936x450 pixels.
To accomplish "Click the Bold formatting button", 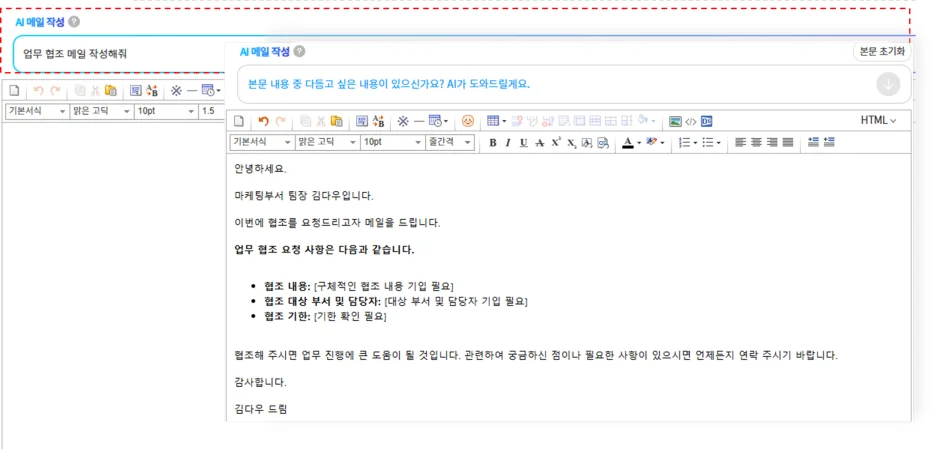I will (x=492, y=143).
